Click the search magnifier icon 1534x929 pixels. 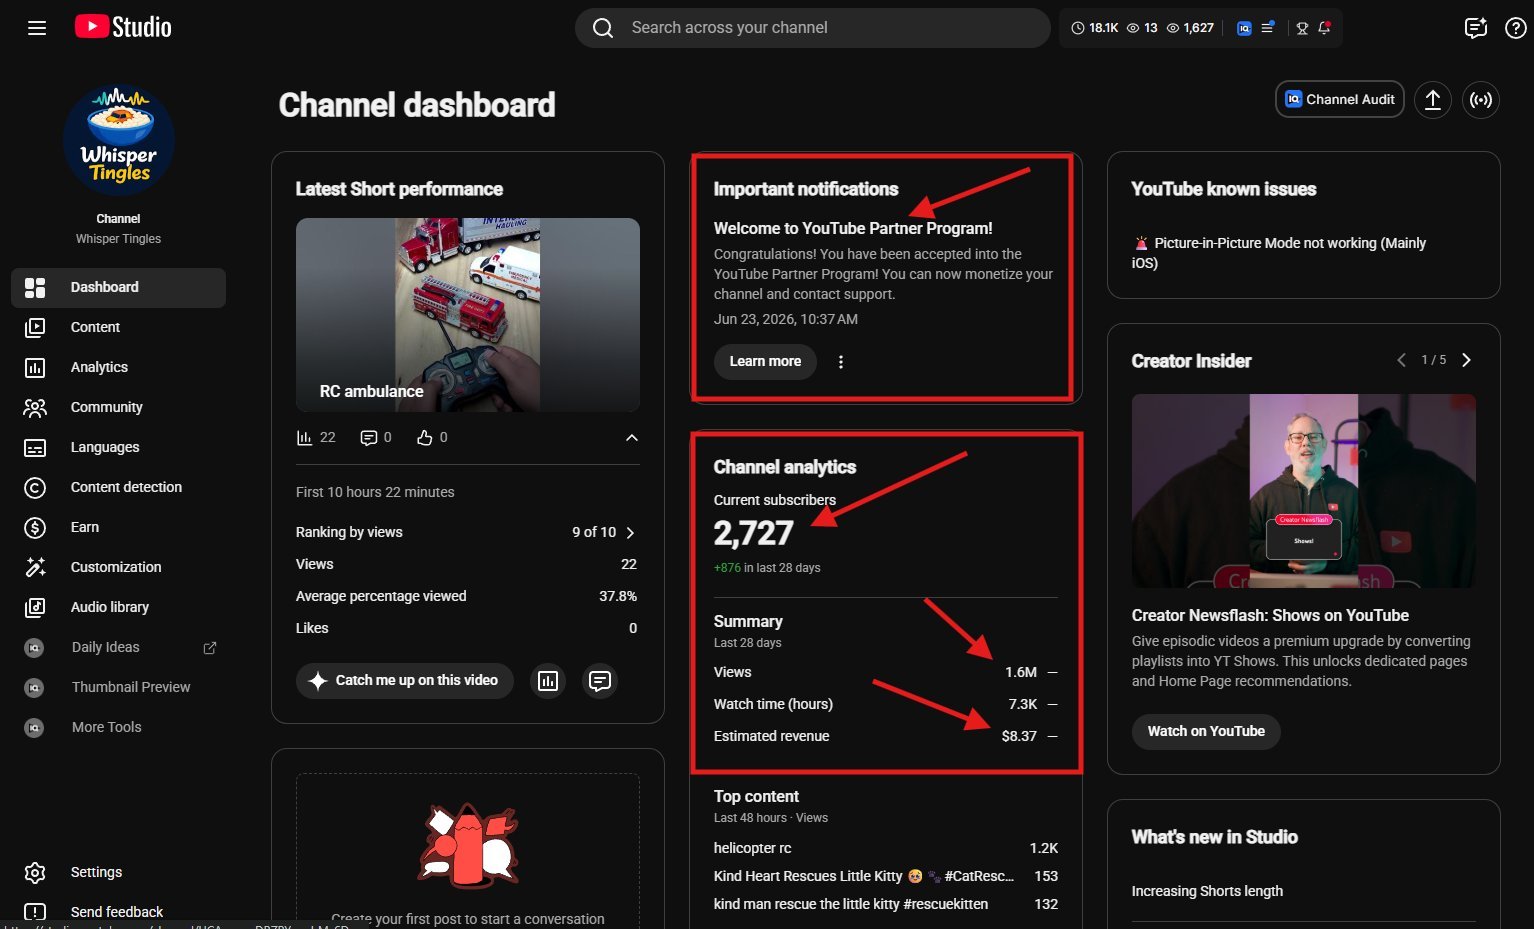602,28
